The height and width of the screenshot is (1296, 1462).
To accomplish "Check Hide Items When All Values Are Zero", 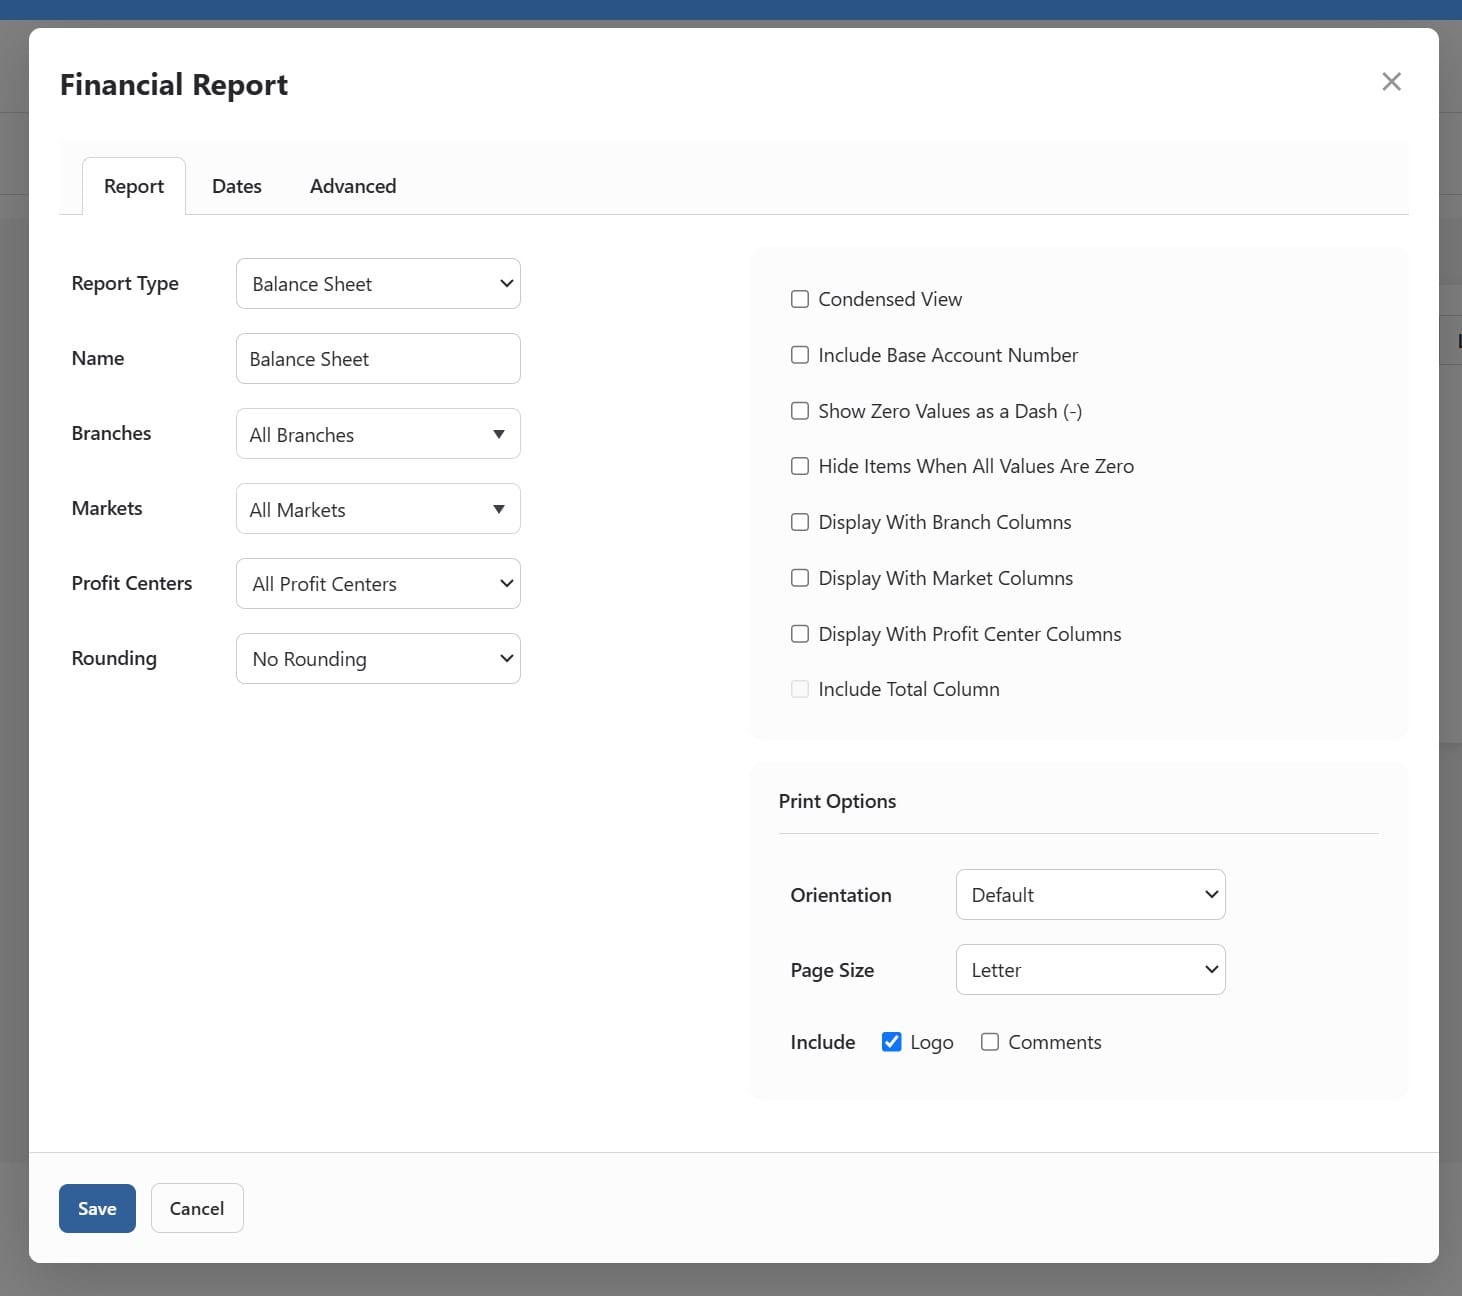I will point(800,466).
